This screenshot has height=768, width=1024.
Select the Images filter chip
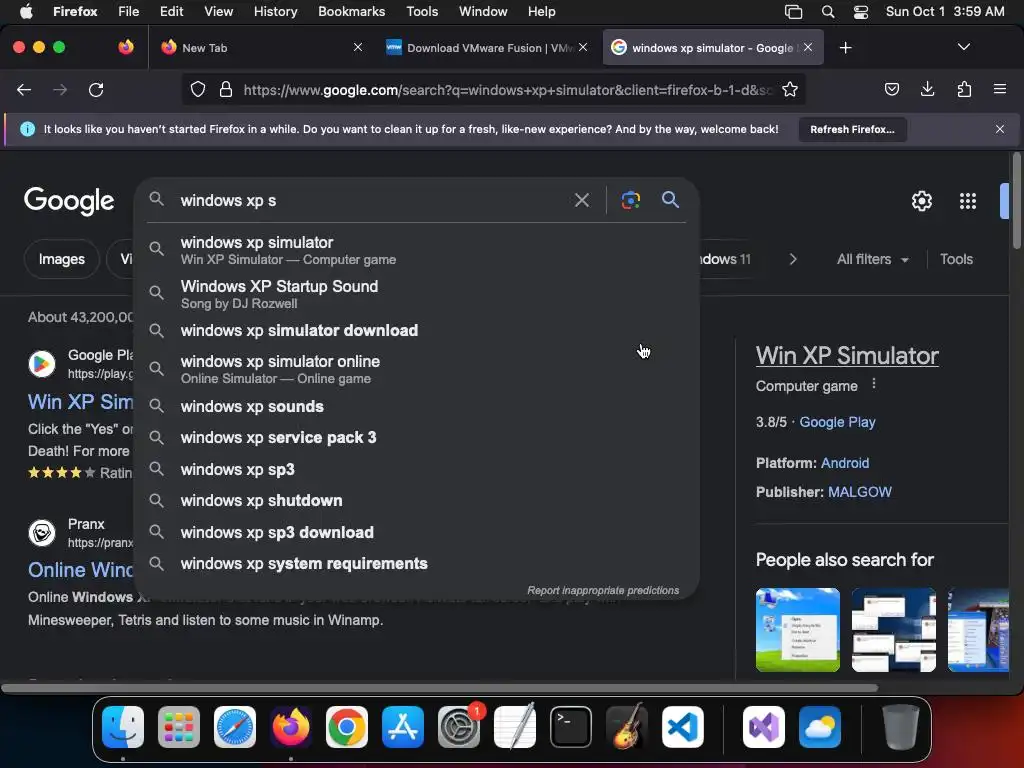pyautogui.click(x=61, y=259)
